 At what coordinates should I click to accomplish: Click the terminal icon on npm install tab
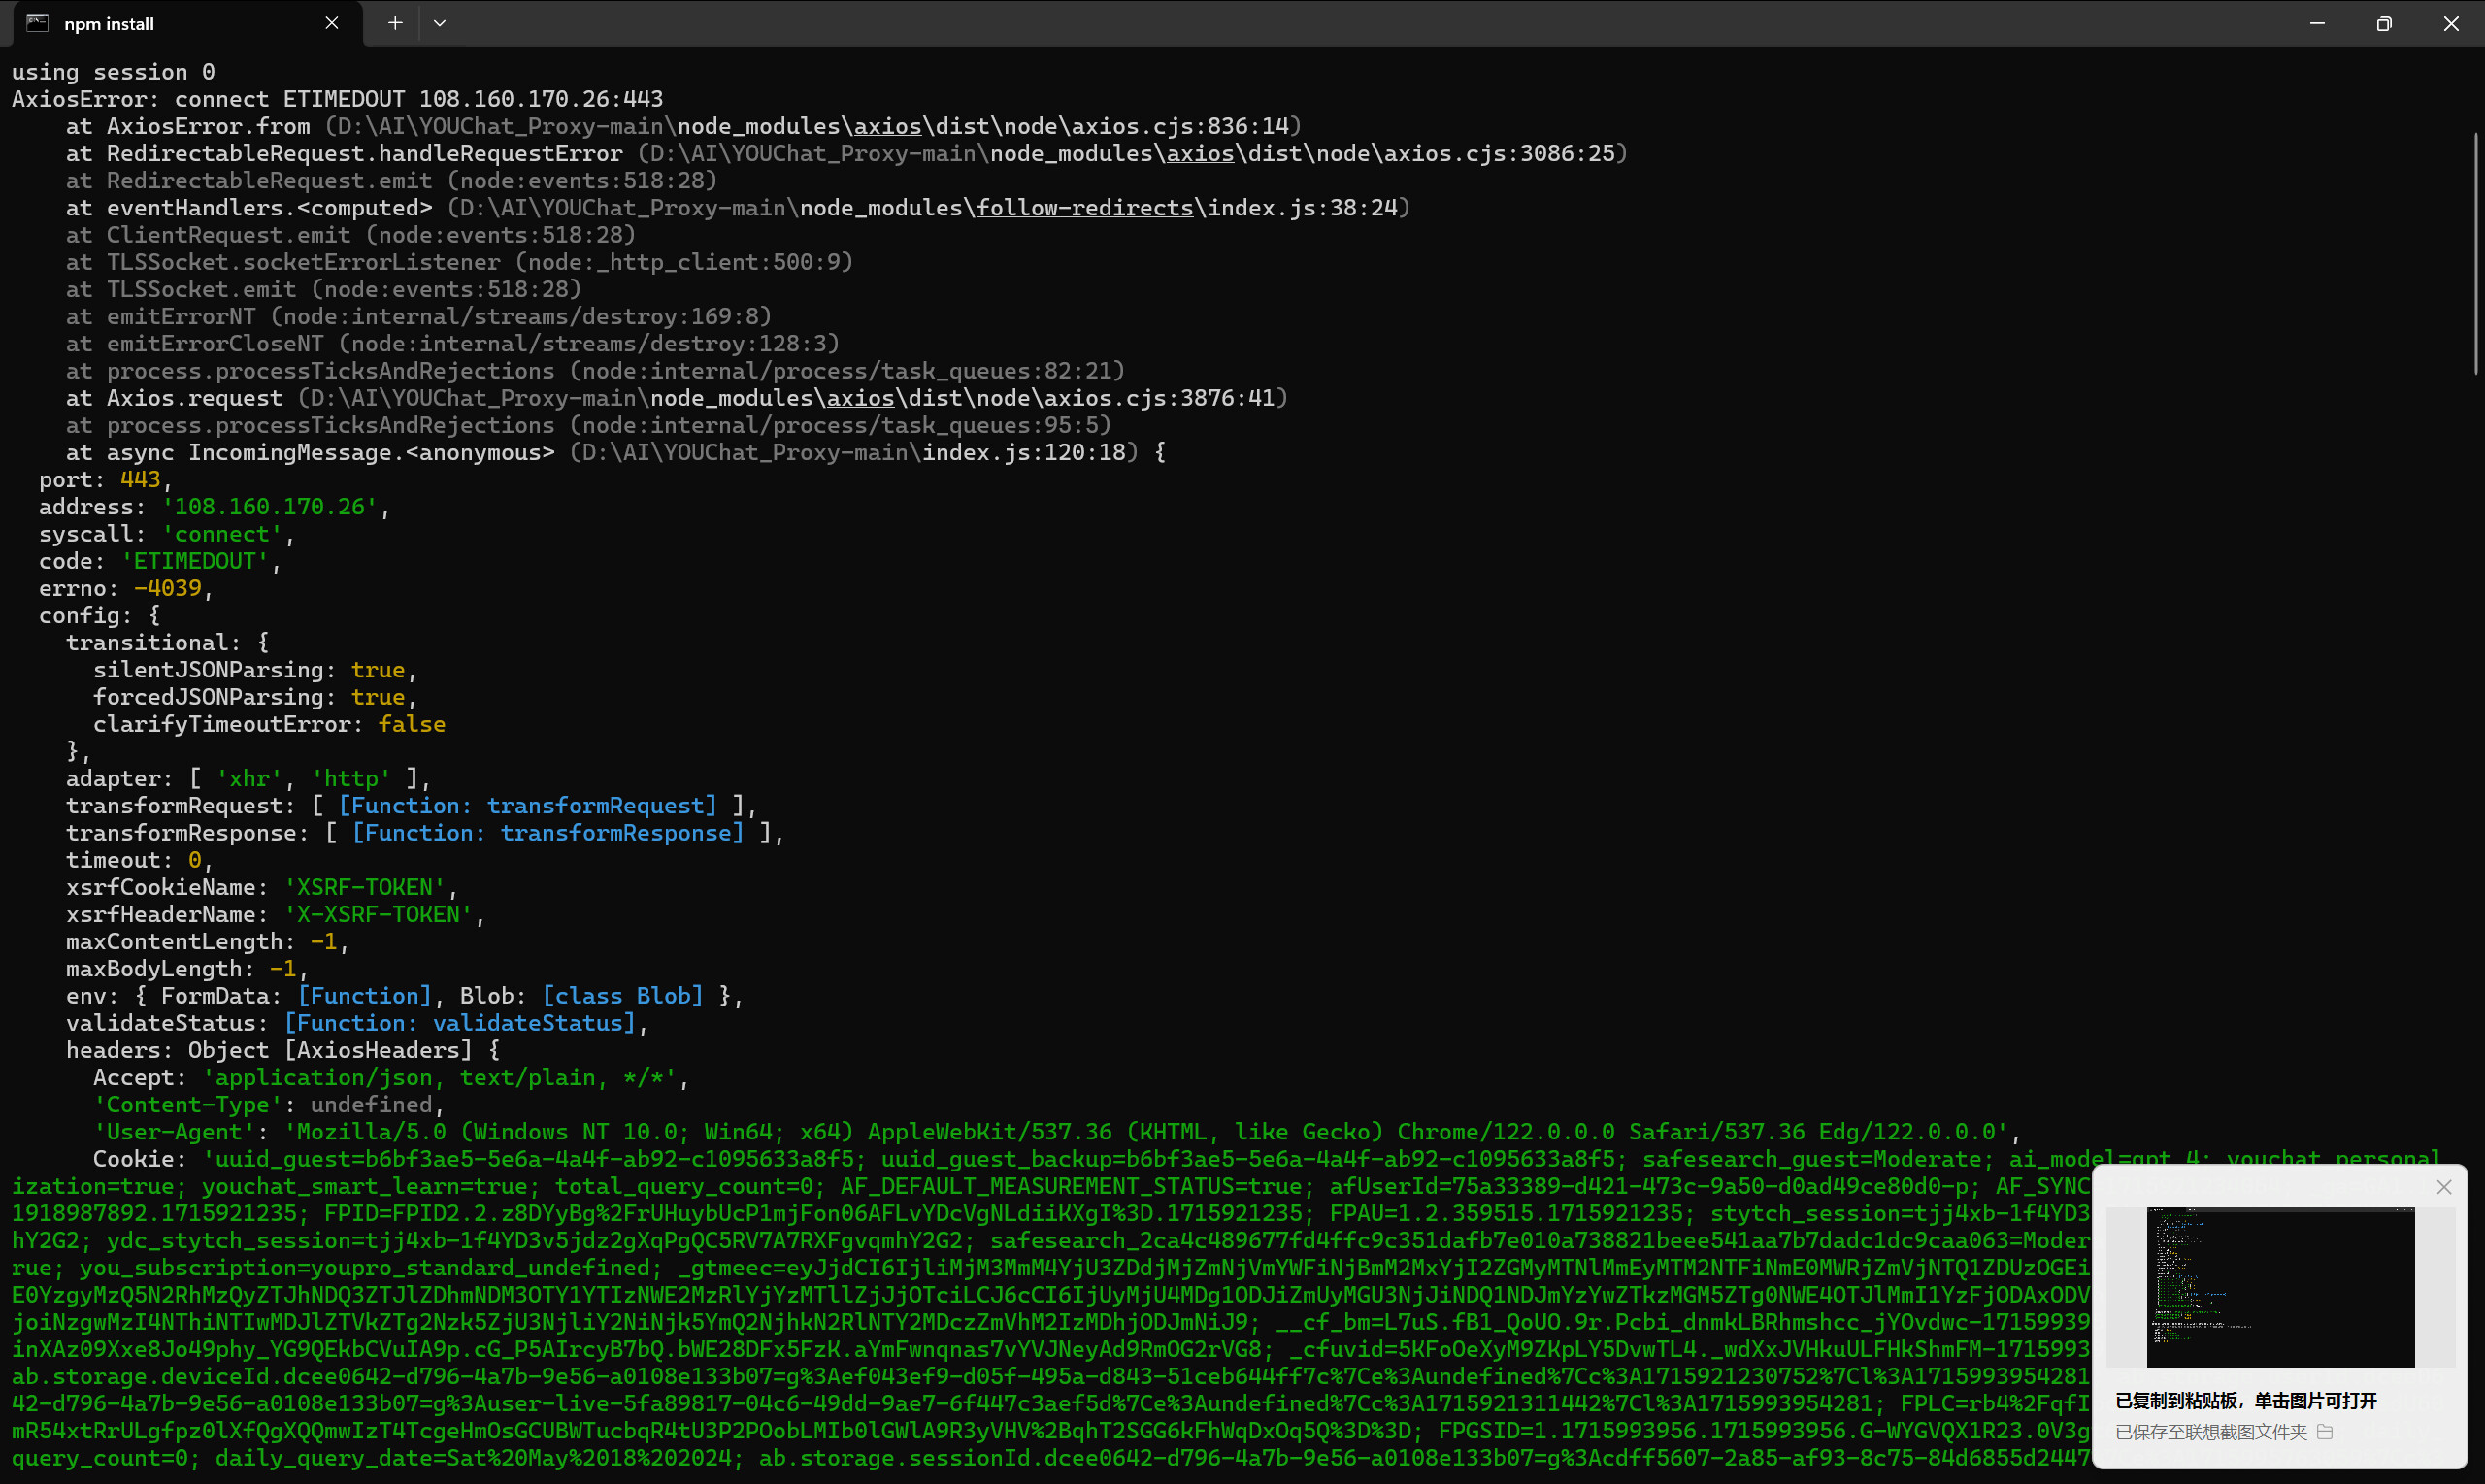point(37,23)
